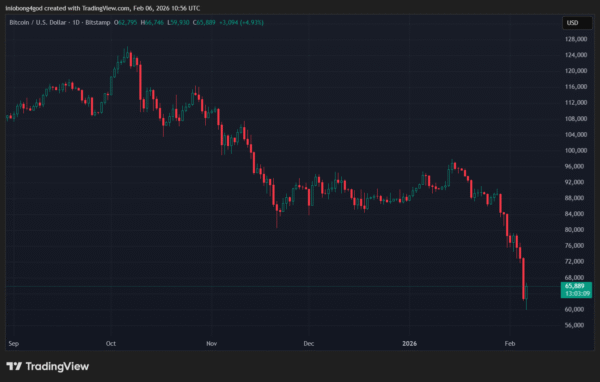
Task: Click the 72,000 price axis label
Action: [x=574, y=261]
